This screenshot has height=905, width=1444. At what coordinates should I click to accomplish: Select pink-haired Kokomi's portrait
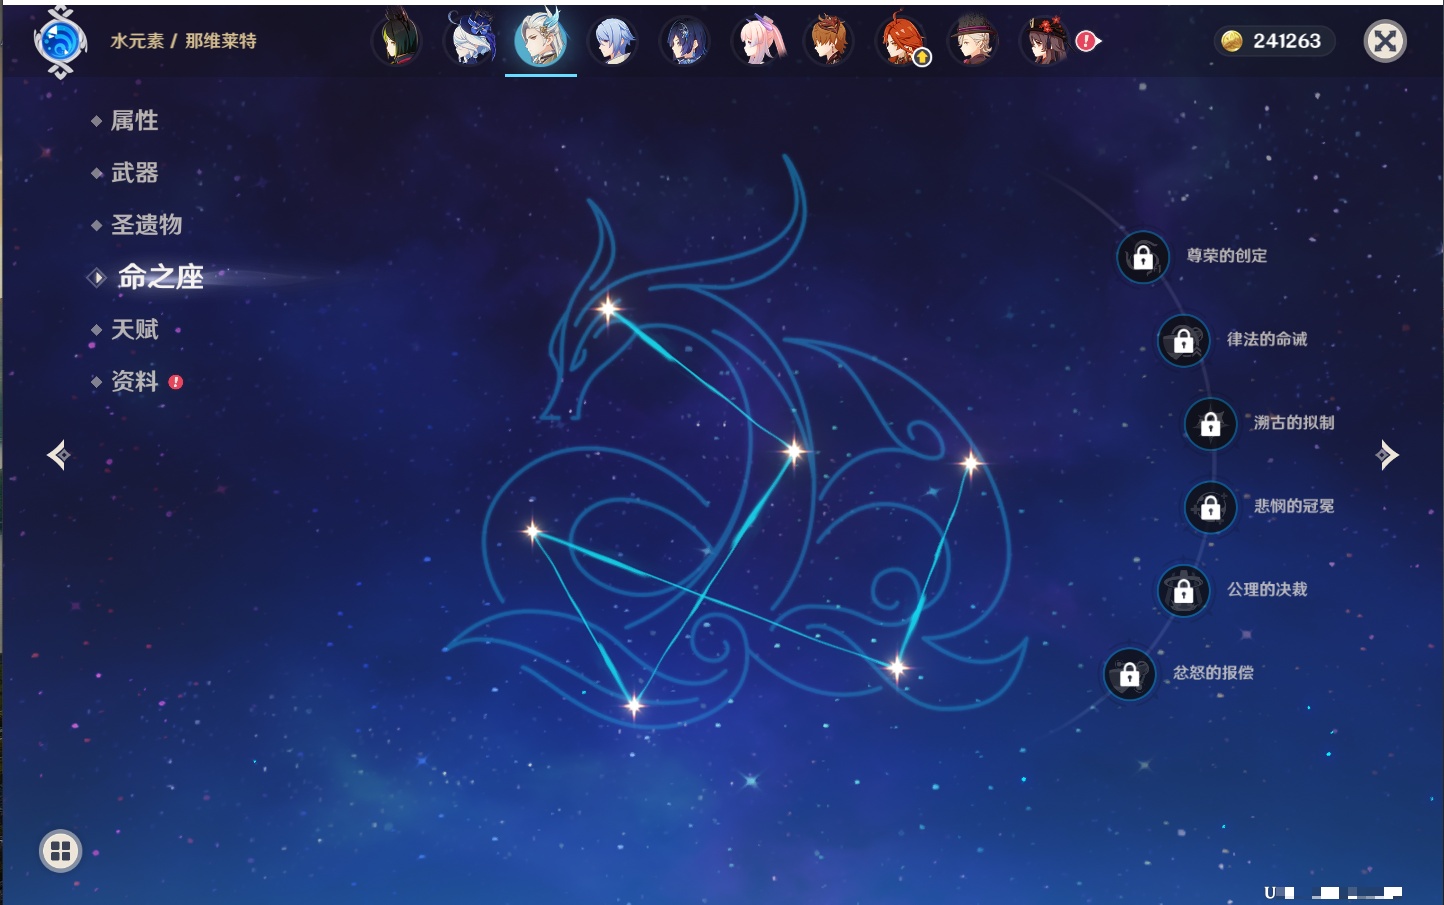coord(757,42)
